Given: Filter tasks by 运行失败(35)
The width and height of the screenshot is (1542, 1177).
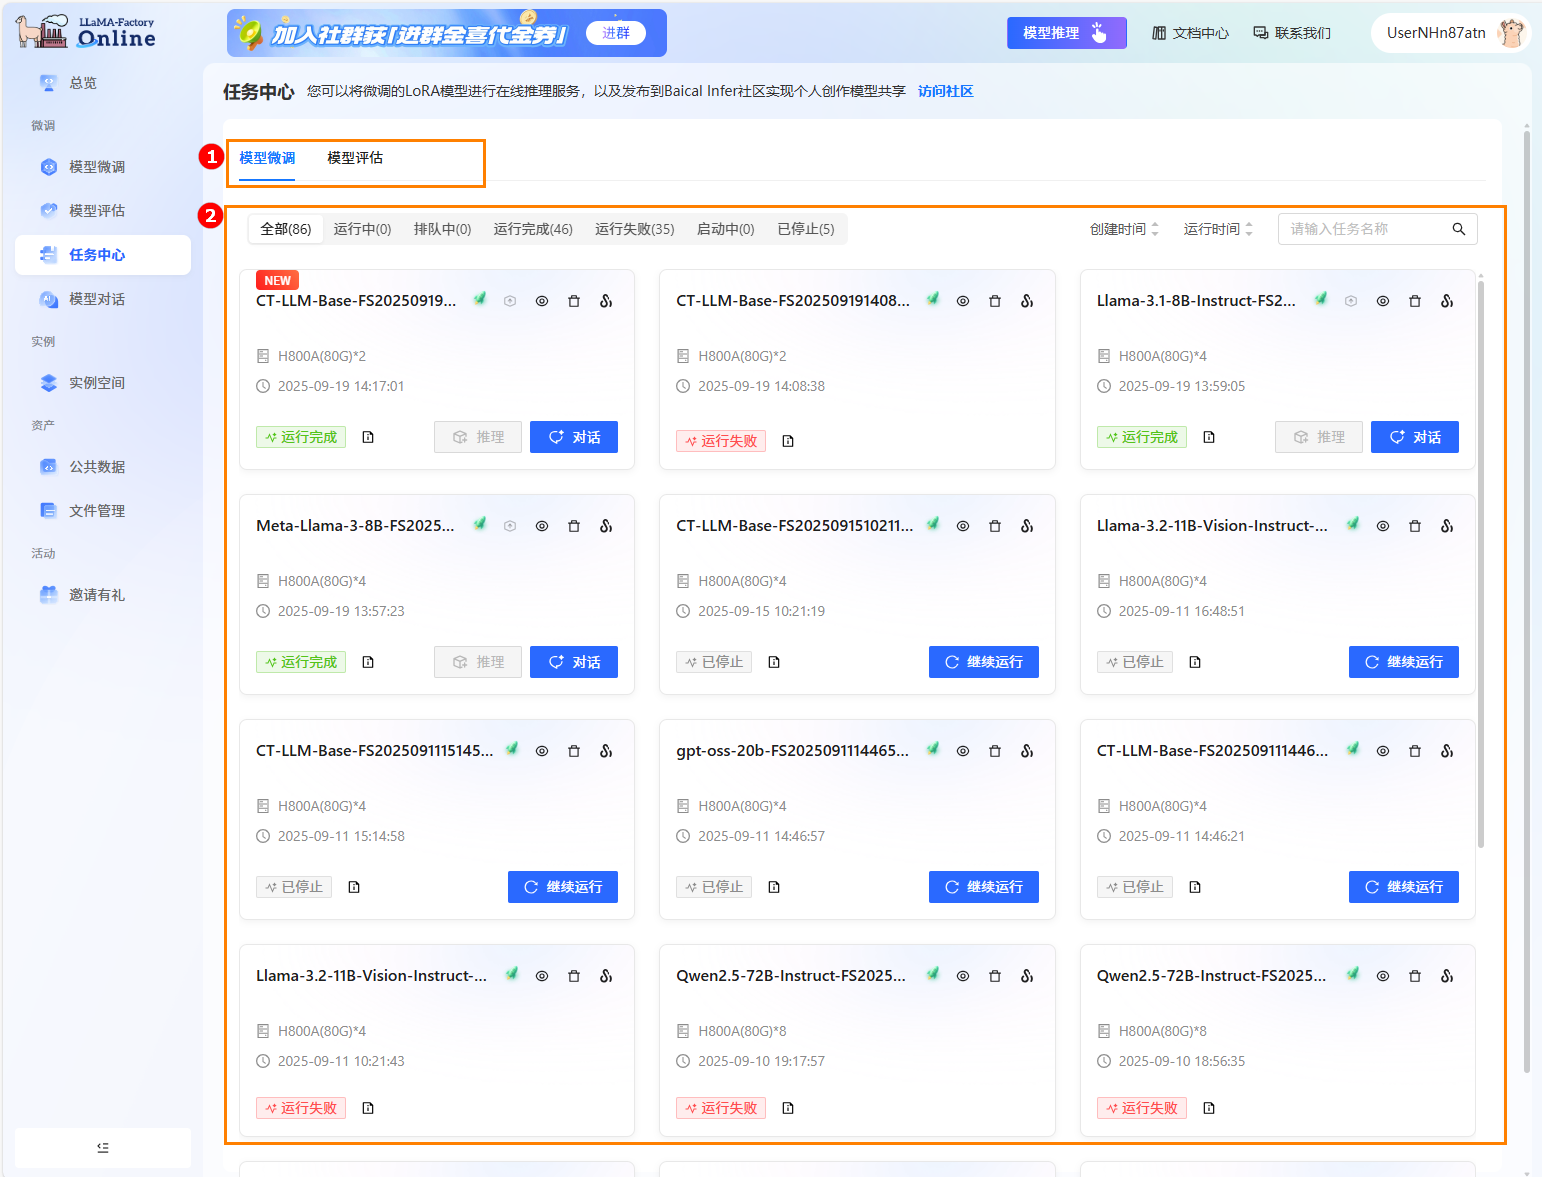Looking at the screenshot, I should click(x=634, y=229).
